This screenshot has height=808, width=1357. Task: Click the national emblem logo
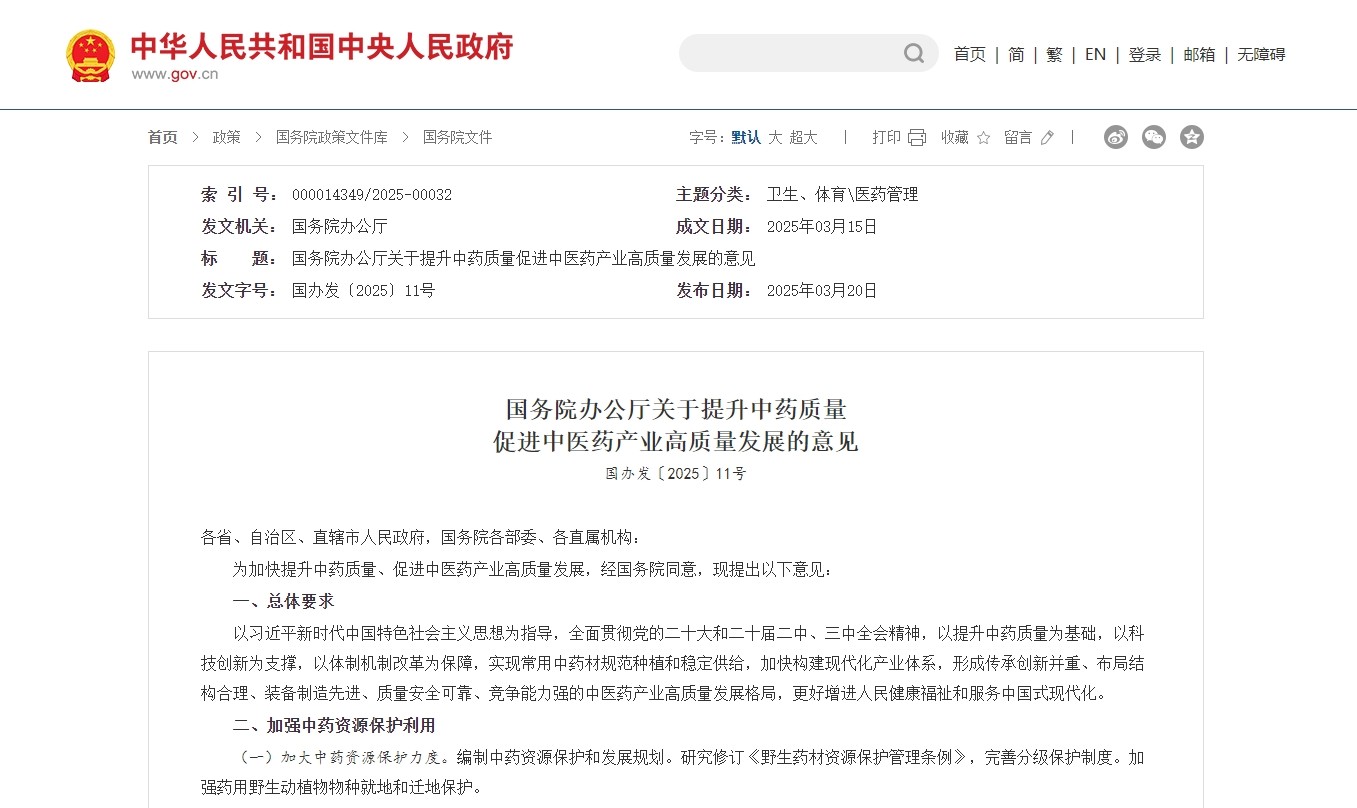pyautogui.click(x=91, y=56)
